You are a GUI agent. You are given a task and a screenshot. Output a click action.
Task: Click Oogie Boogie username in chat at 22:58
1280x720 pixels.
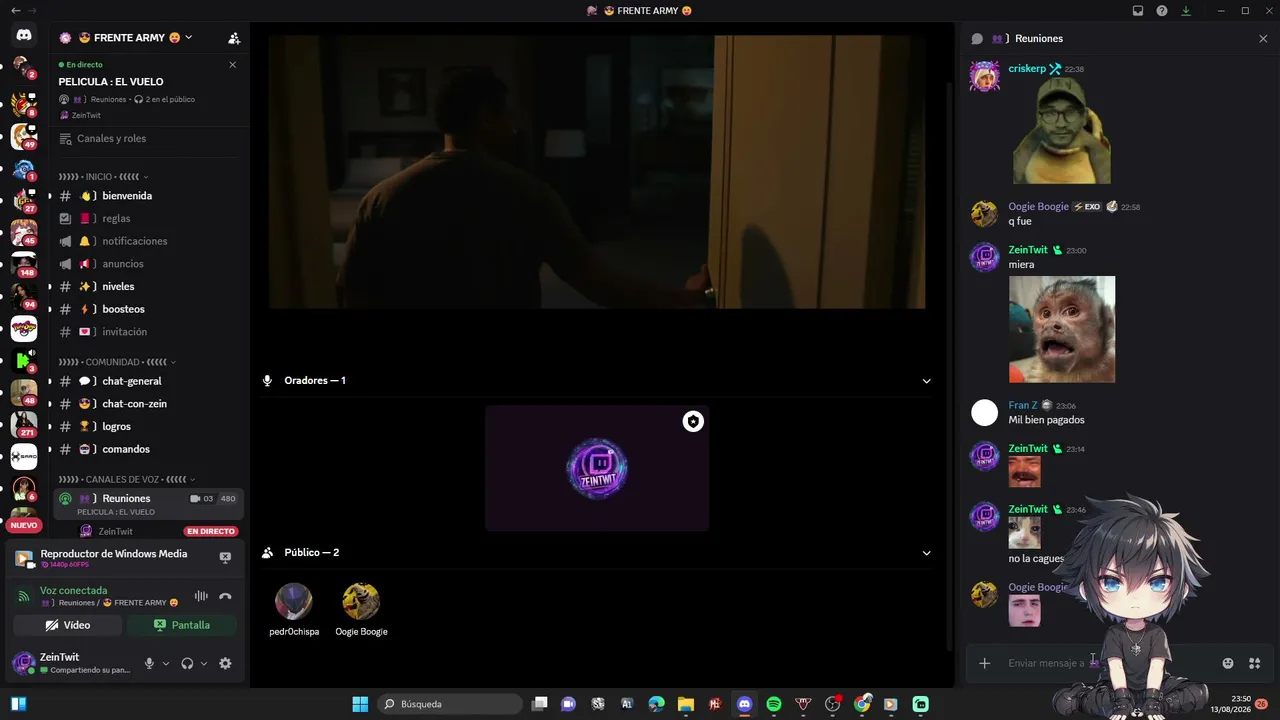(1038, 207)
